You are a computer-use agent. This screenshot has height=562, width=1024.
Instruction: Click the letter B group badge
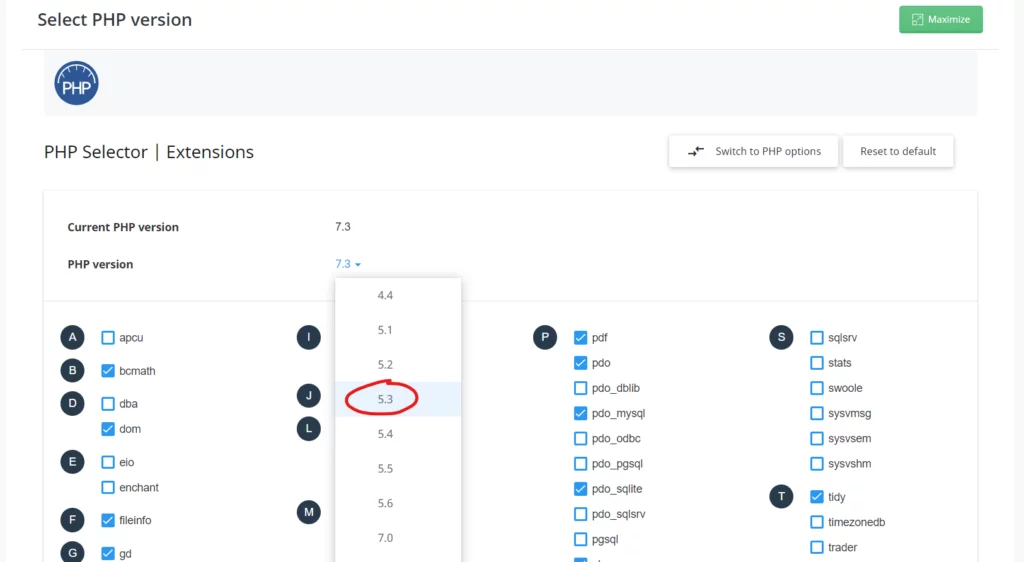(72, 371)
